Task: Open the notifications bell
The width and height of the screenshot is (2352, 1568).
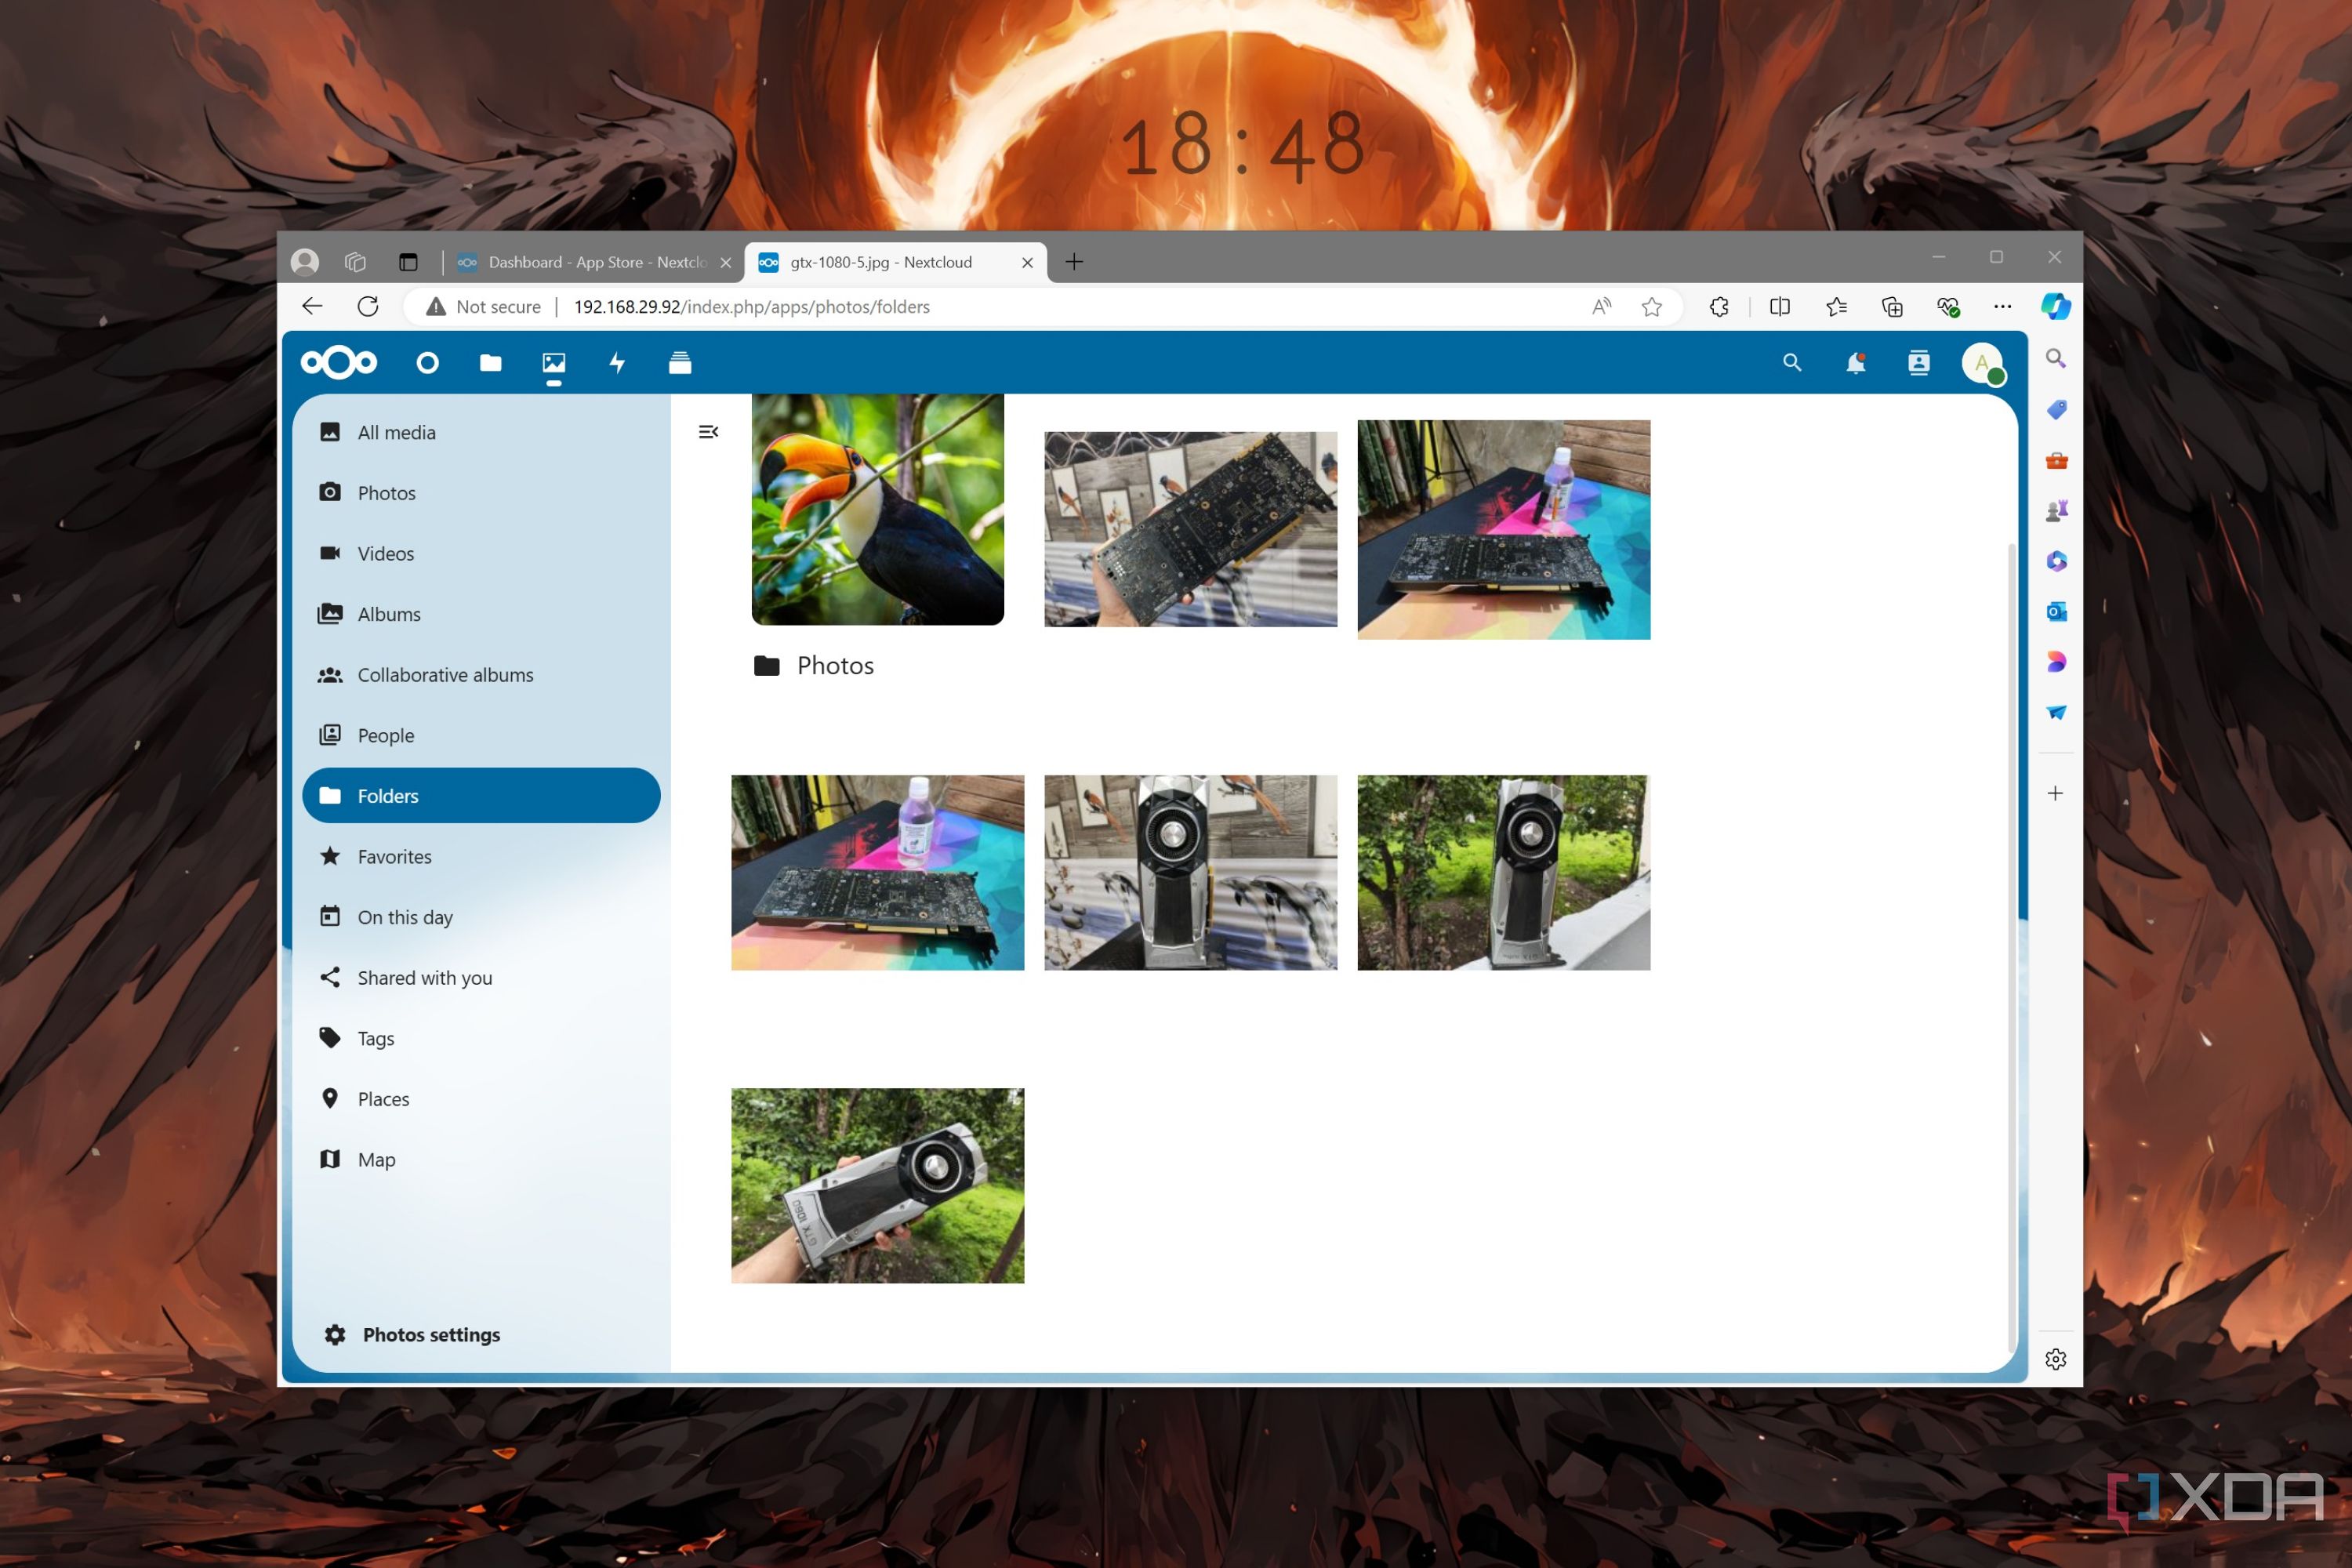Action: (x=1855, y=363)
